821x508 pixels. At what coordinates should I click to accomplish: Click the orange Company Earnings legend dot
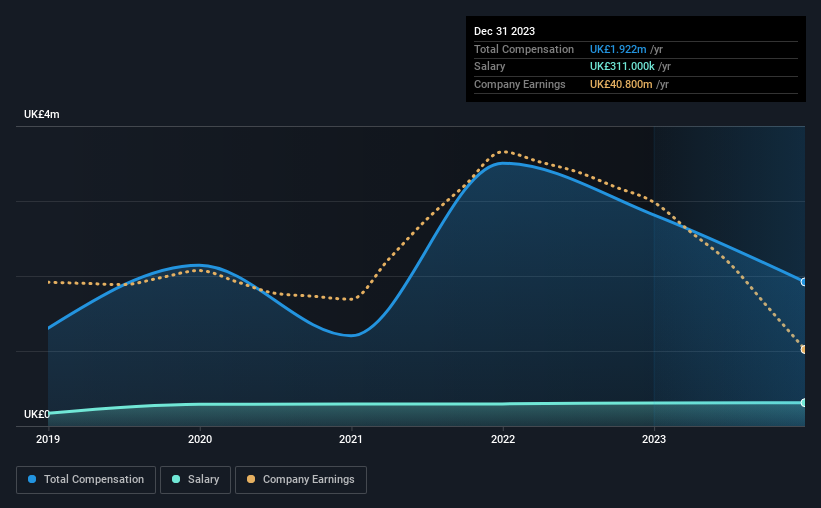pos(251,479)
